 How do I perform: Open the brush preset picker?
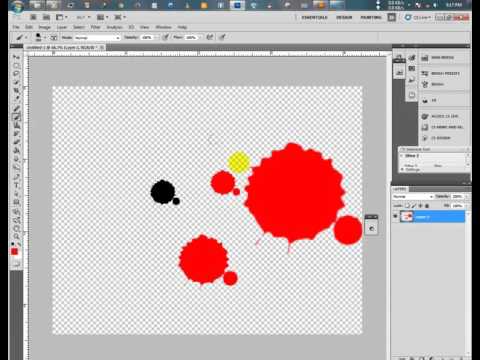point(40,37)
